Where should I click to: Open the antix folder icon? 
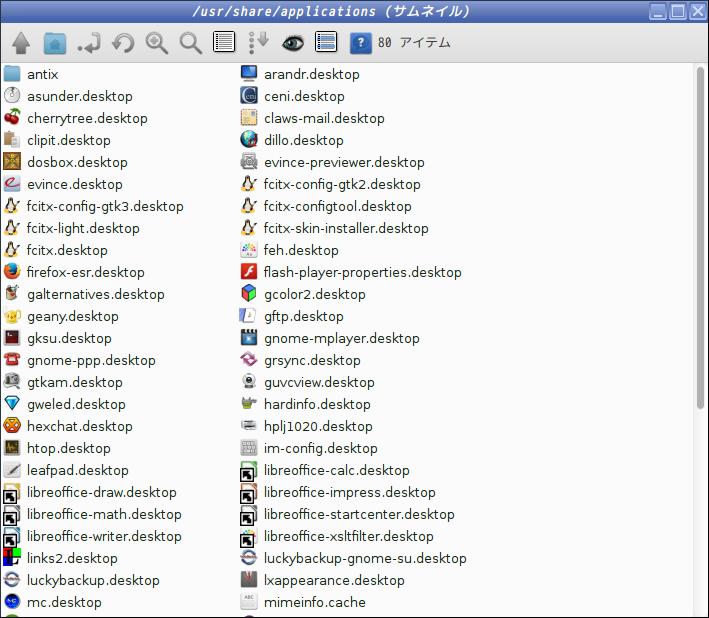click(12, 74)
